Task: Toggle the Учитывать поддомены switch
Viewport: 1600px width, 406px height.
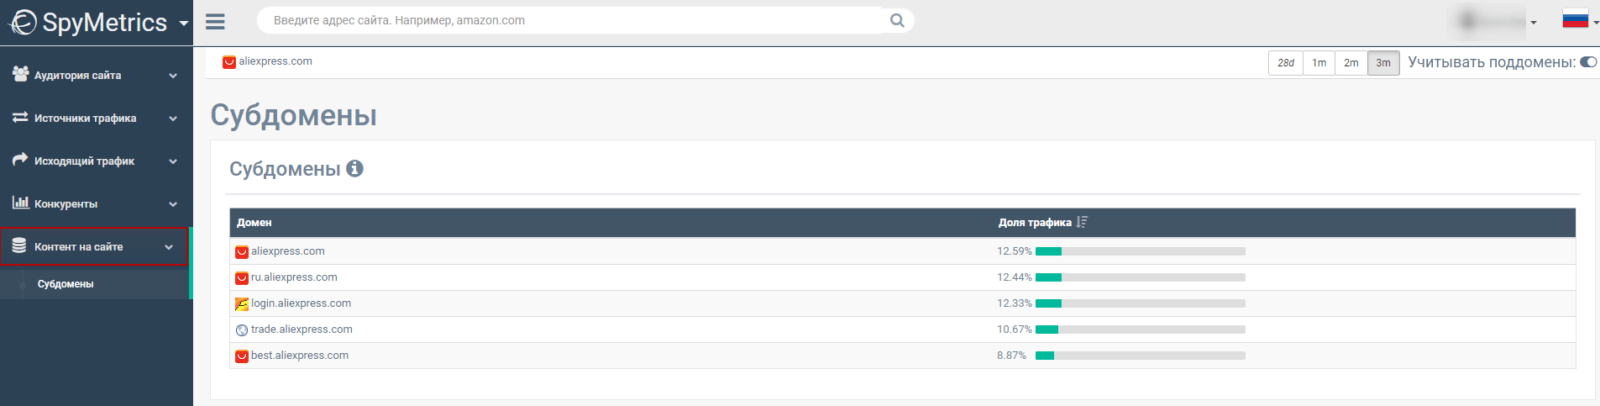Action: (1588, 62)
